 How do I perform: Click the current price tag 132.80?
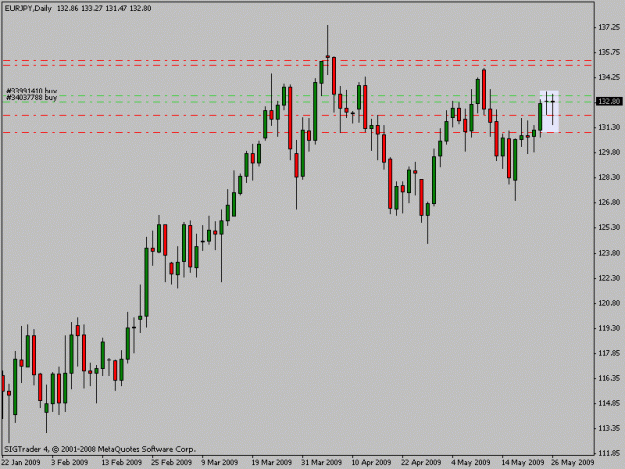[x=609, y=102]
